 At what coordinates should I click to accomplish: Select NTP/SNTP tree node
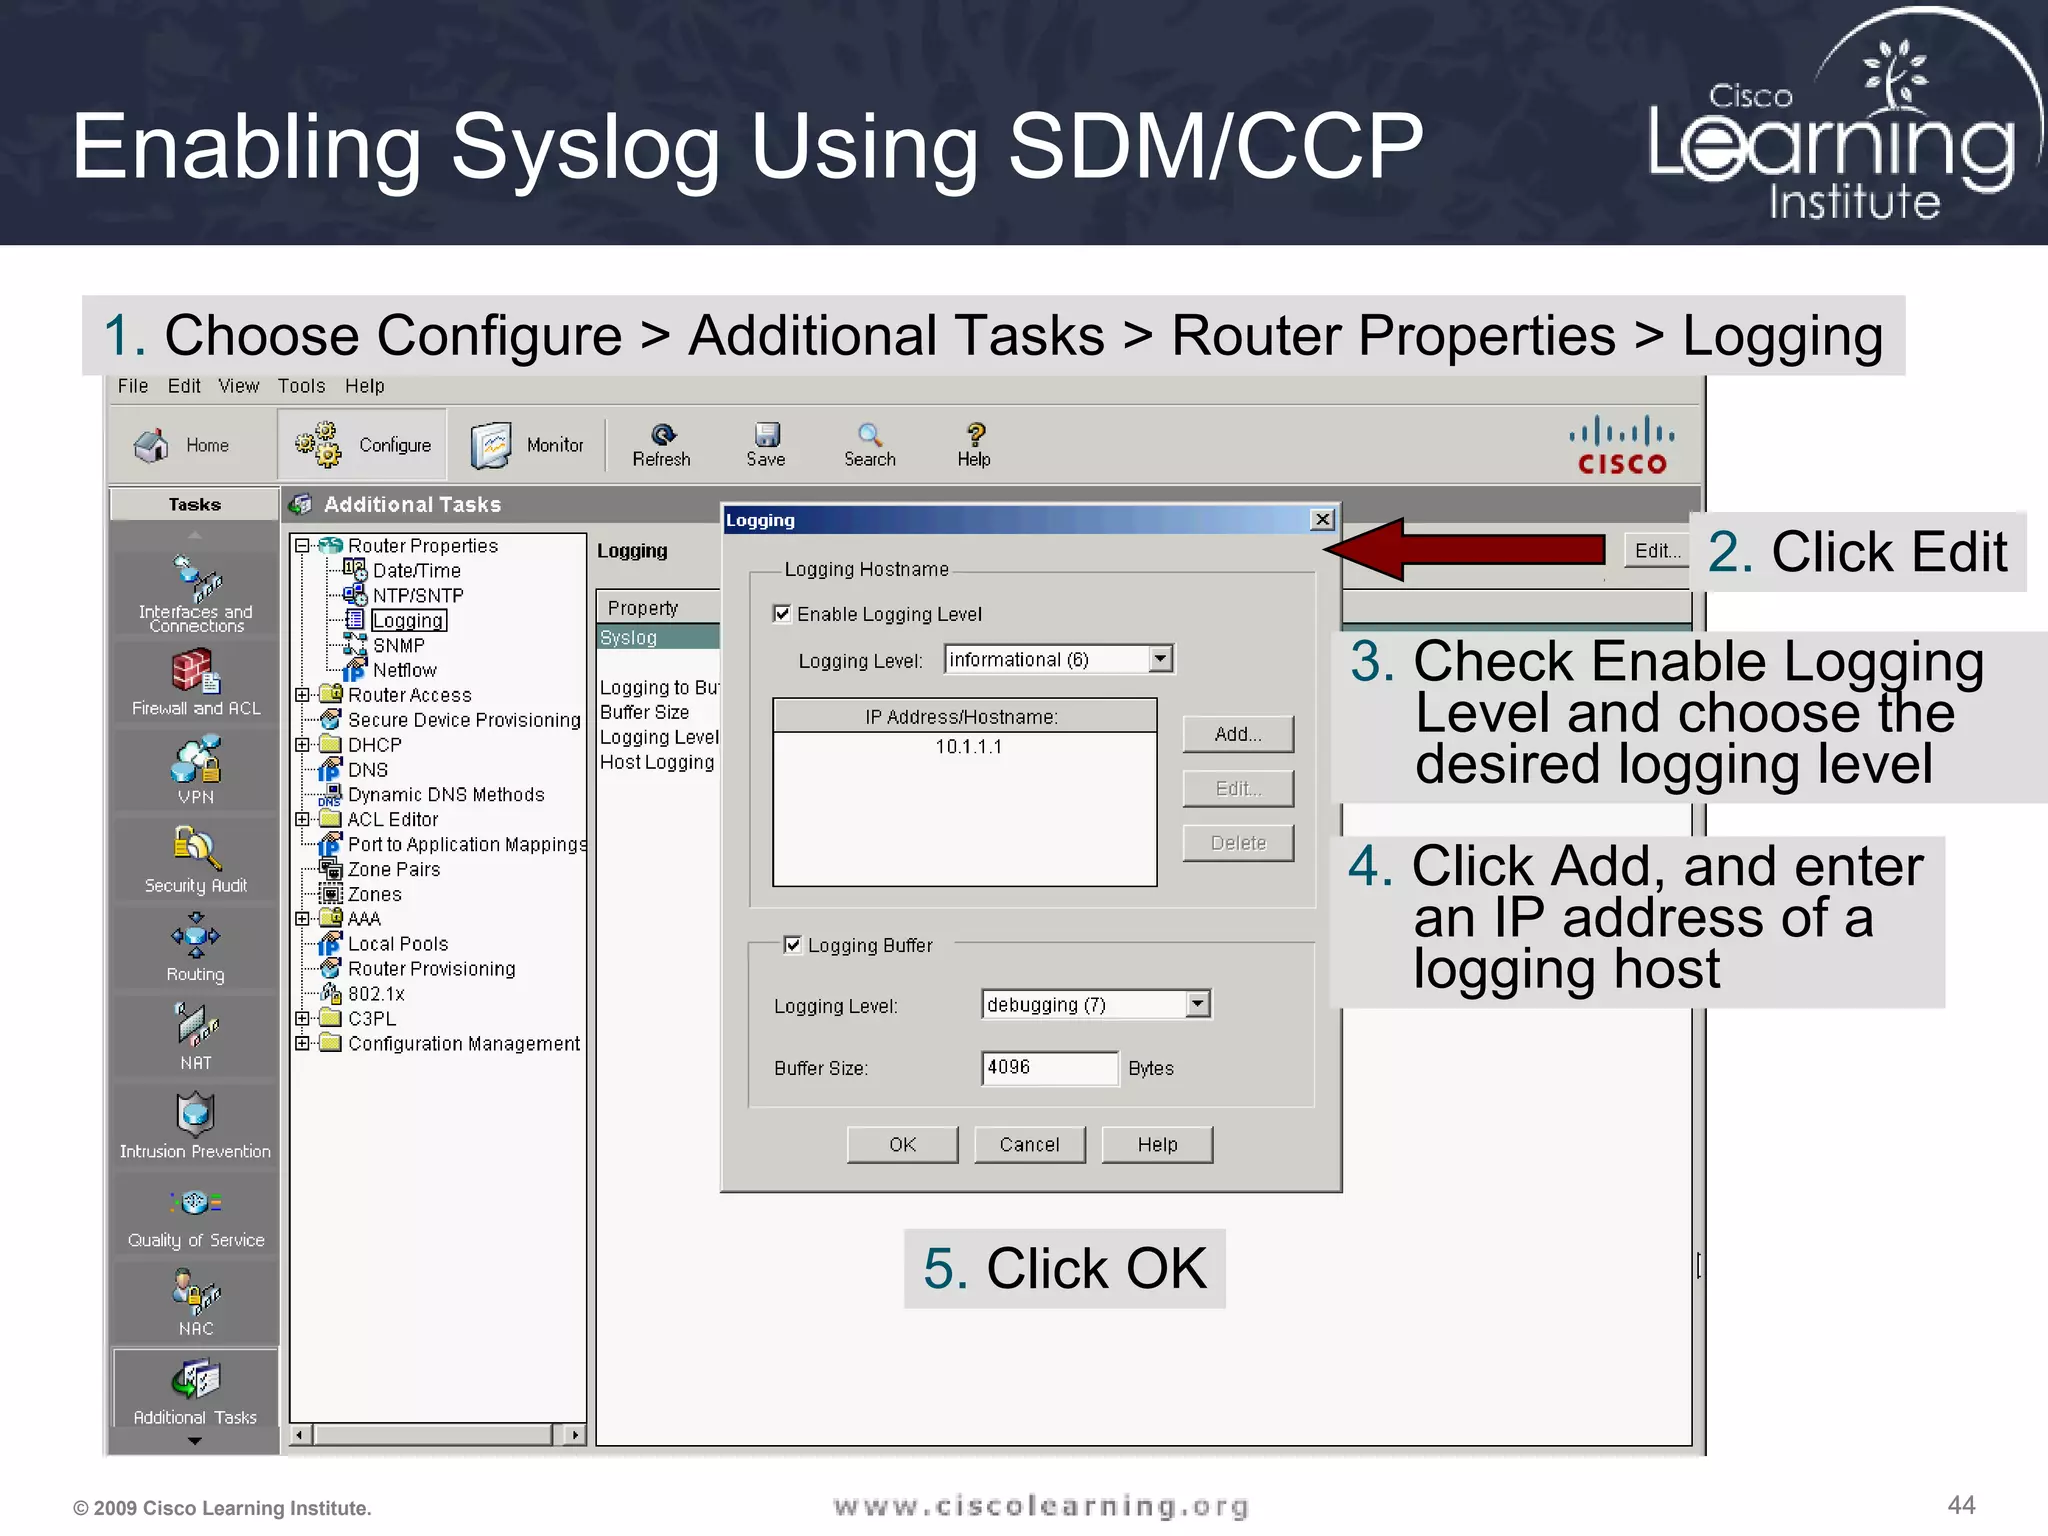pyautogui.click(x=417, y=596)
